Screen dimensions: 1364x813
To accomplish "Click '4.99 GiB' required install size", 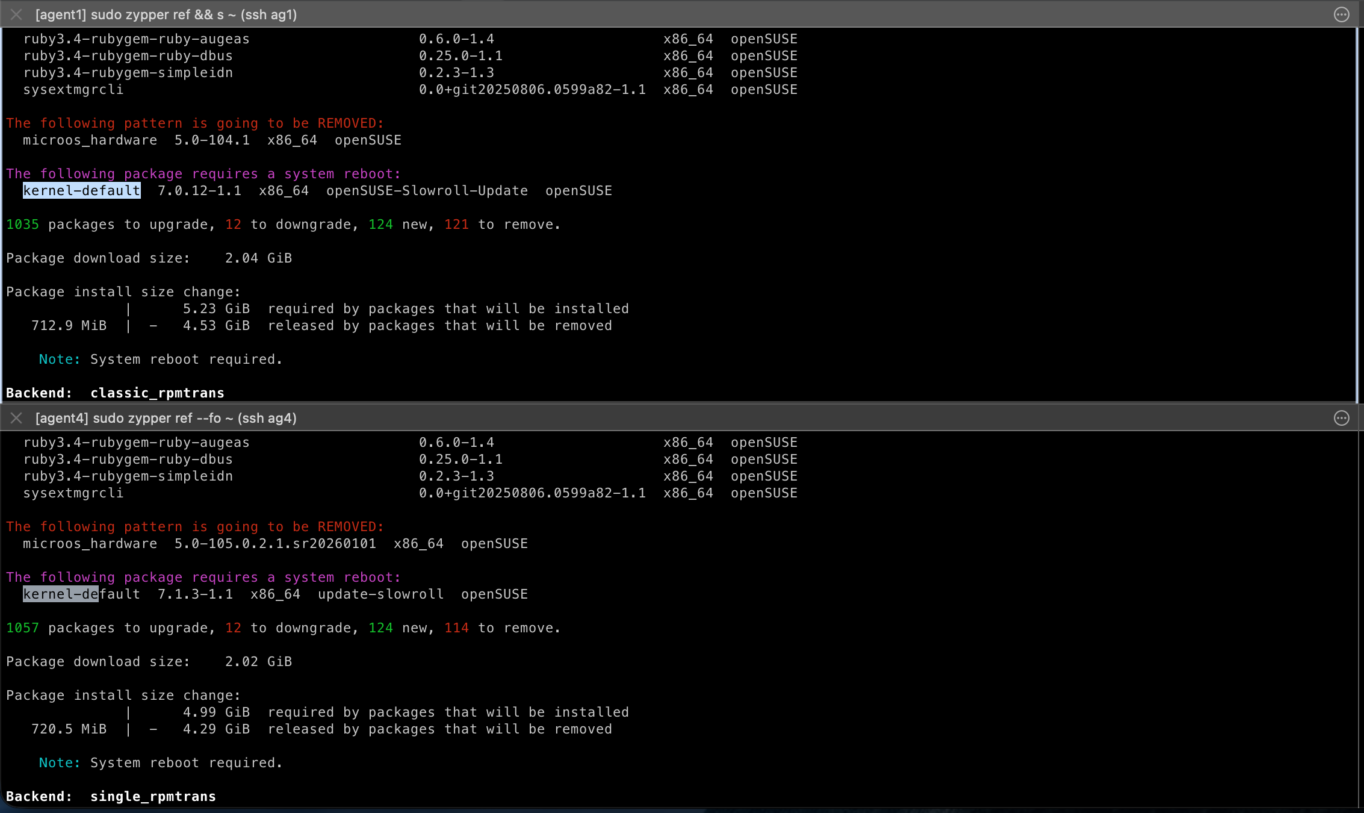I will [216, 712].
